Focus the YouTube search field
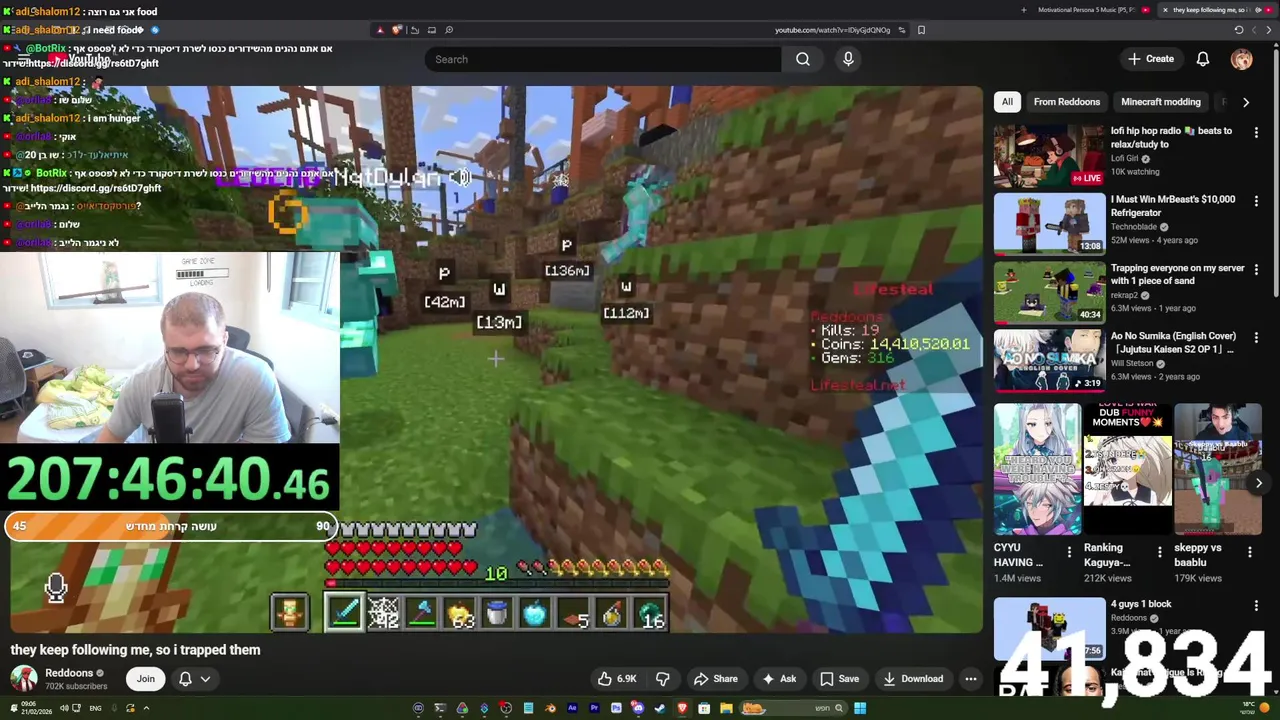This screenshot has width=1280, height=720. (604, 59)
